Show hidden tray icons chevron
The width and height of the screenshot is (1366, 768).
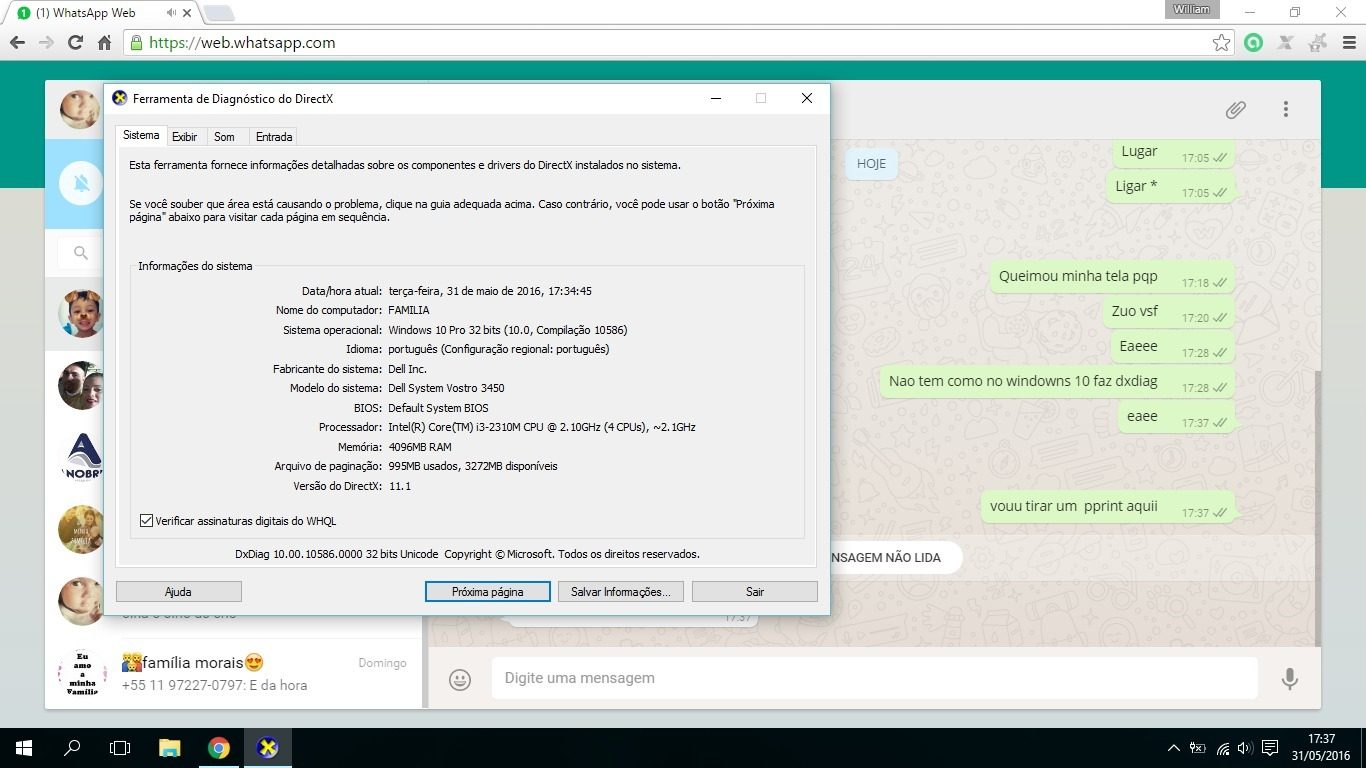[1174, 748]
